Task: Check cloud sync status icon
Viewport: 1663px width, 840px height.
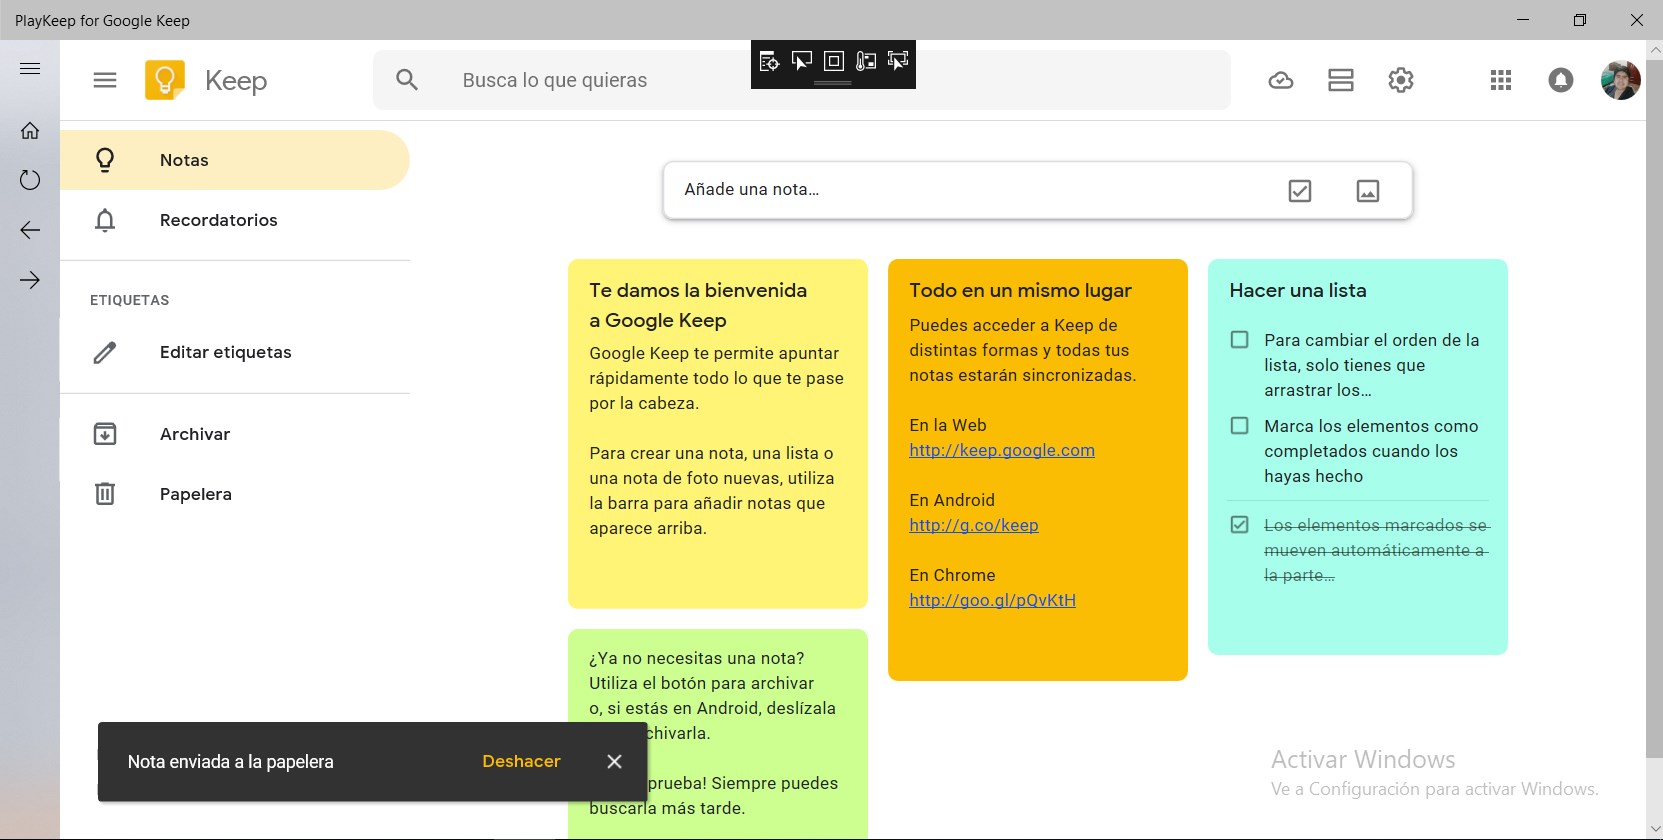Action: [1281, 80]
